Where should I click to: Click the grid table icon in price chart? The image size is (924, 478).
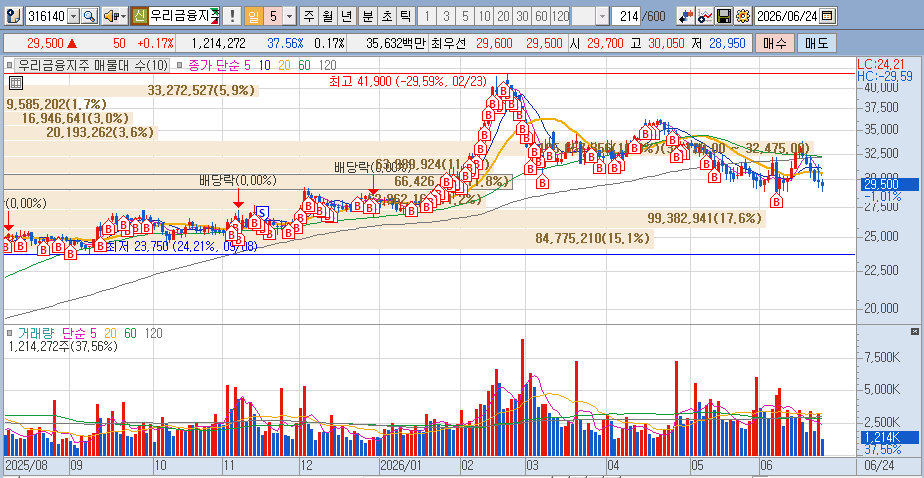coord(16,83)
